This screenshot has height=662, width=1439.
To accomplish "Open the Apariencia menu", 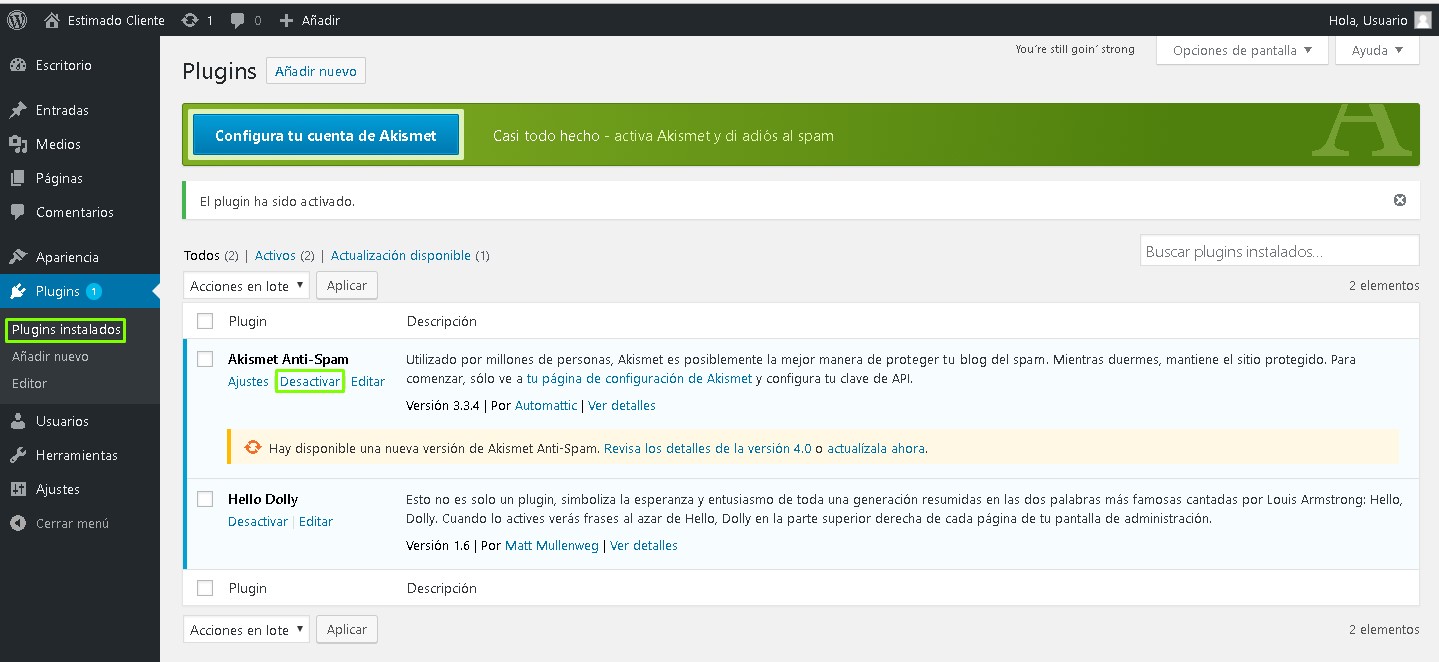I will [67, 257].
